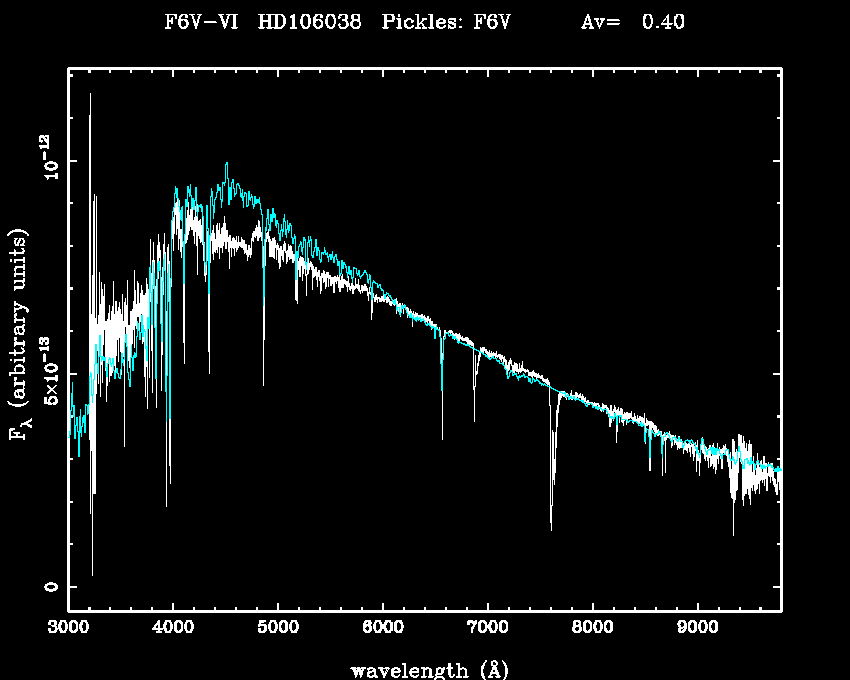
Task: Click the 4000 wavelength tick label
Action: coord(173,628)
